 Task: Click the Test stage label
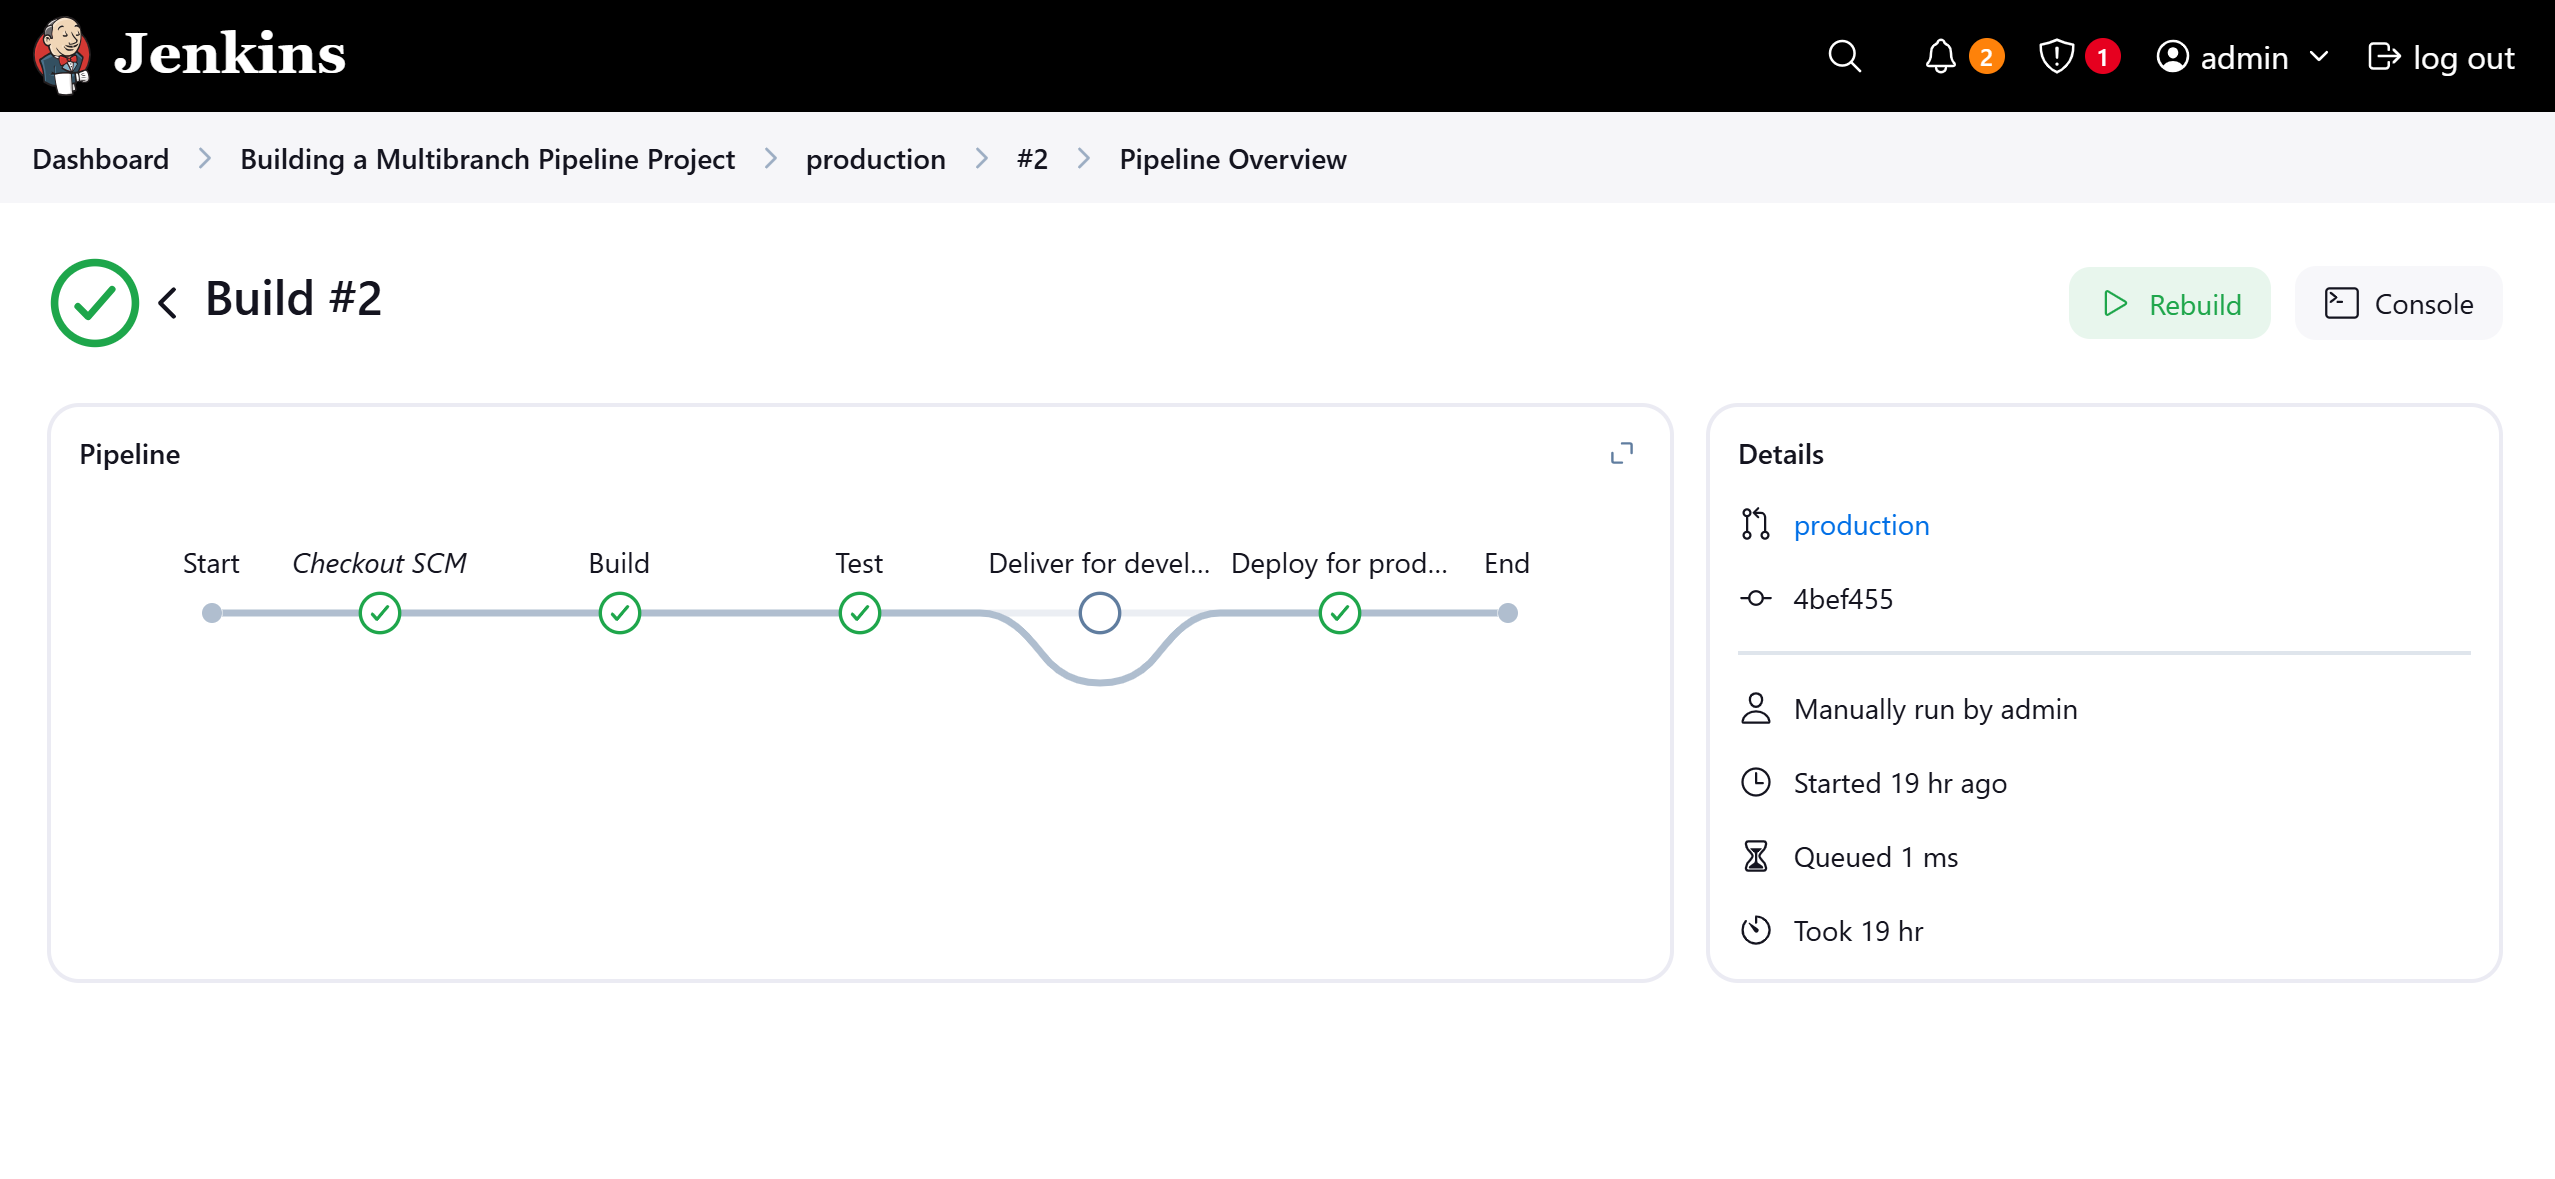coord(859,563)
